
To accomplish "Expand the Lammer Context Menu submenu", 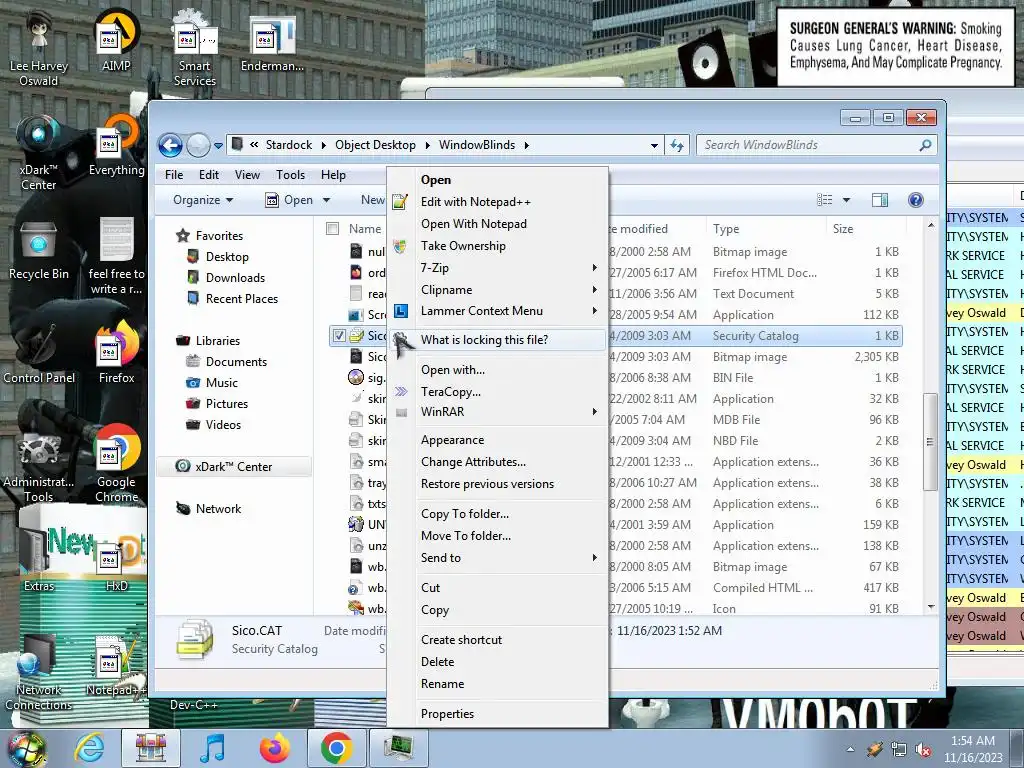I will [498, 311].
